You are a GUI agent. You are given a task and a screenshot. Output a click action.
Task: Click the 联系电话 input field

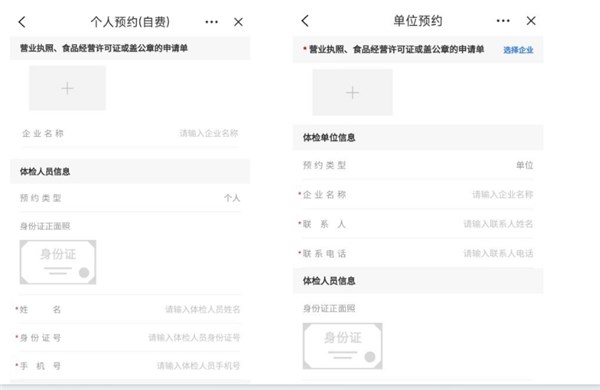tap(418, 253)
